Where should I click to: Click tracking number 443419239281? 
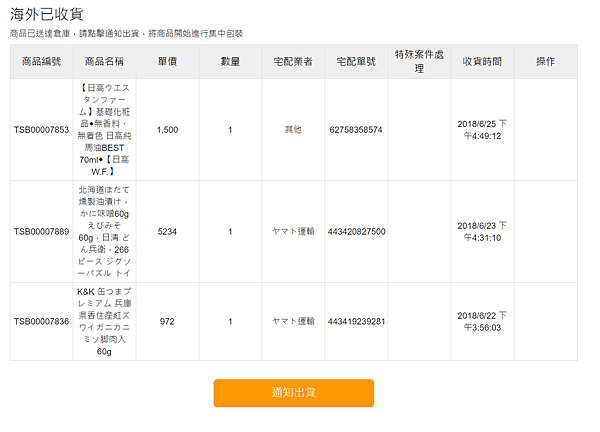(356, 322)
